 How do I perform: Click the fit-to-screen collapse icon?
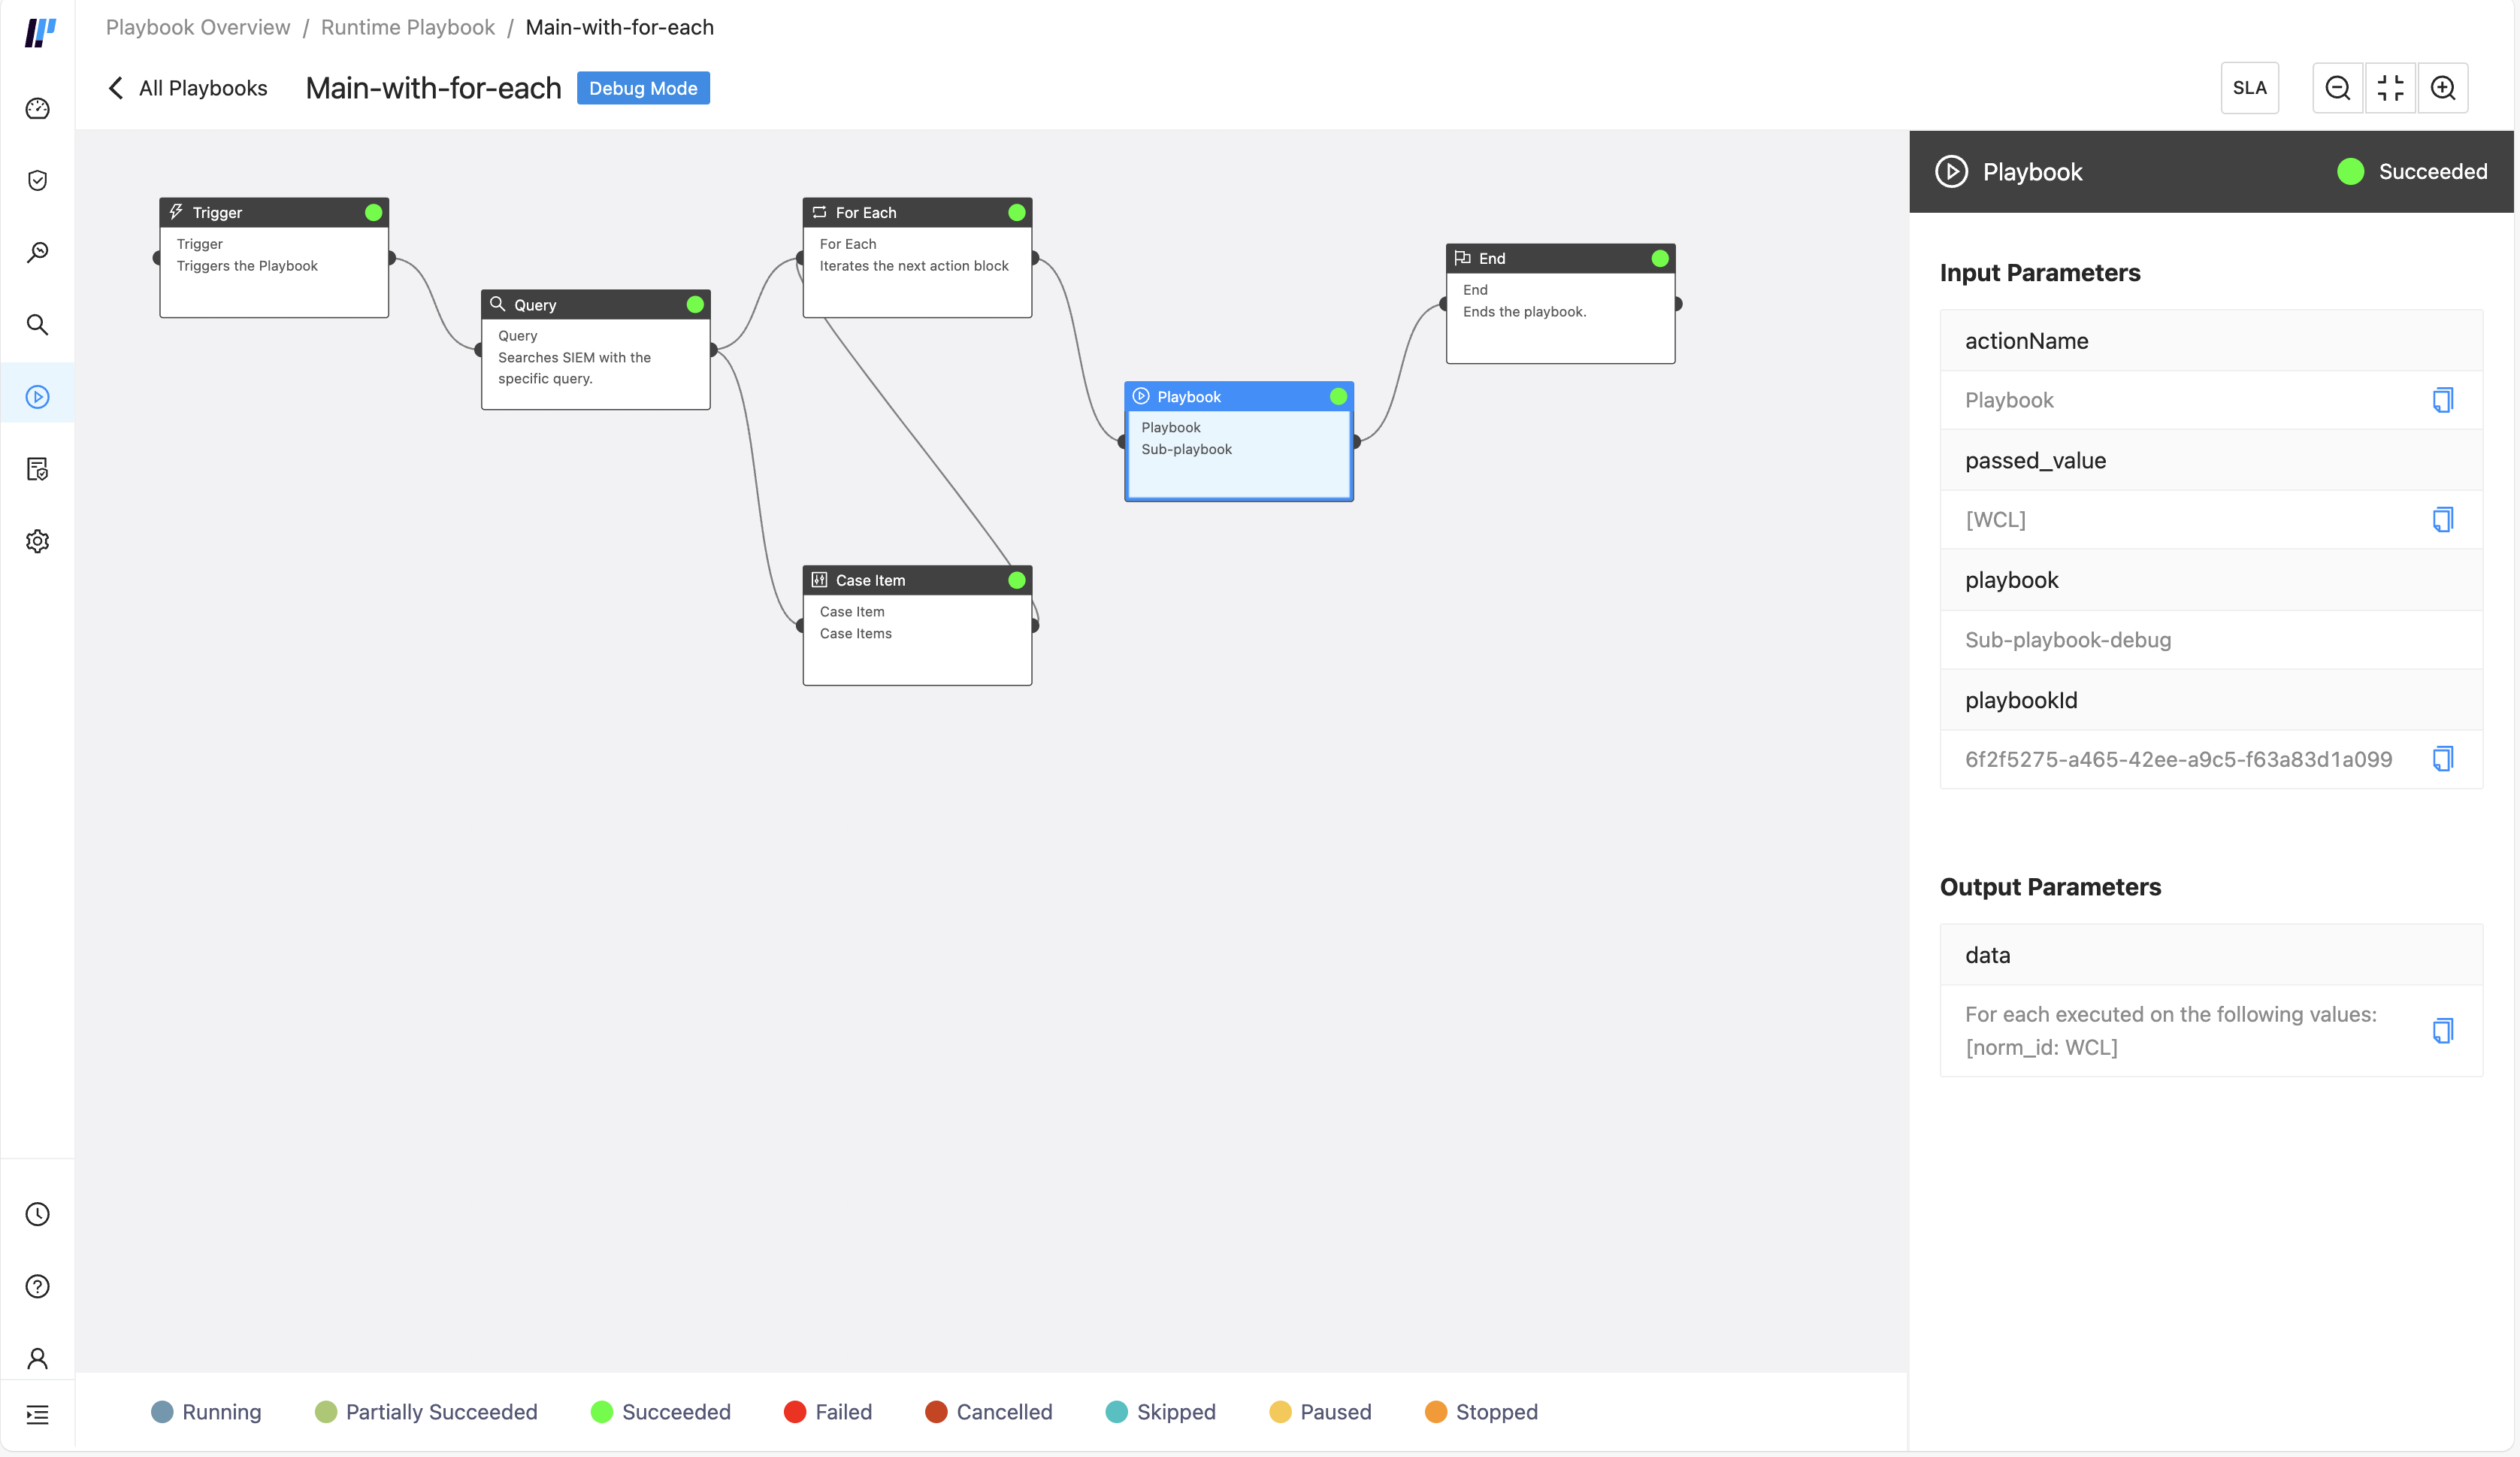[2390, 88]
